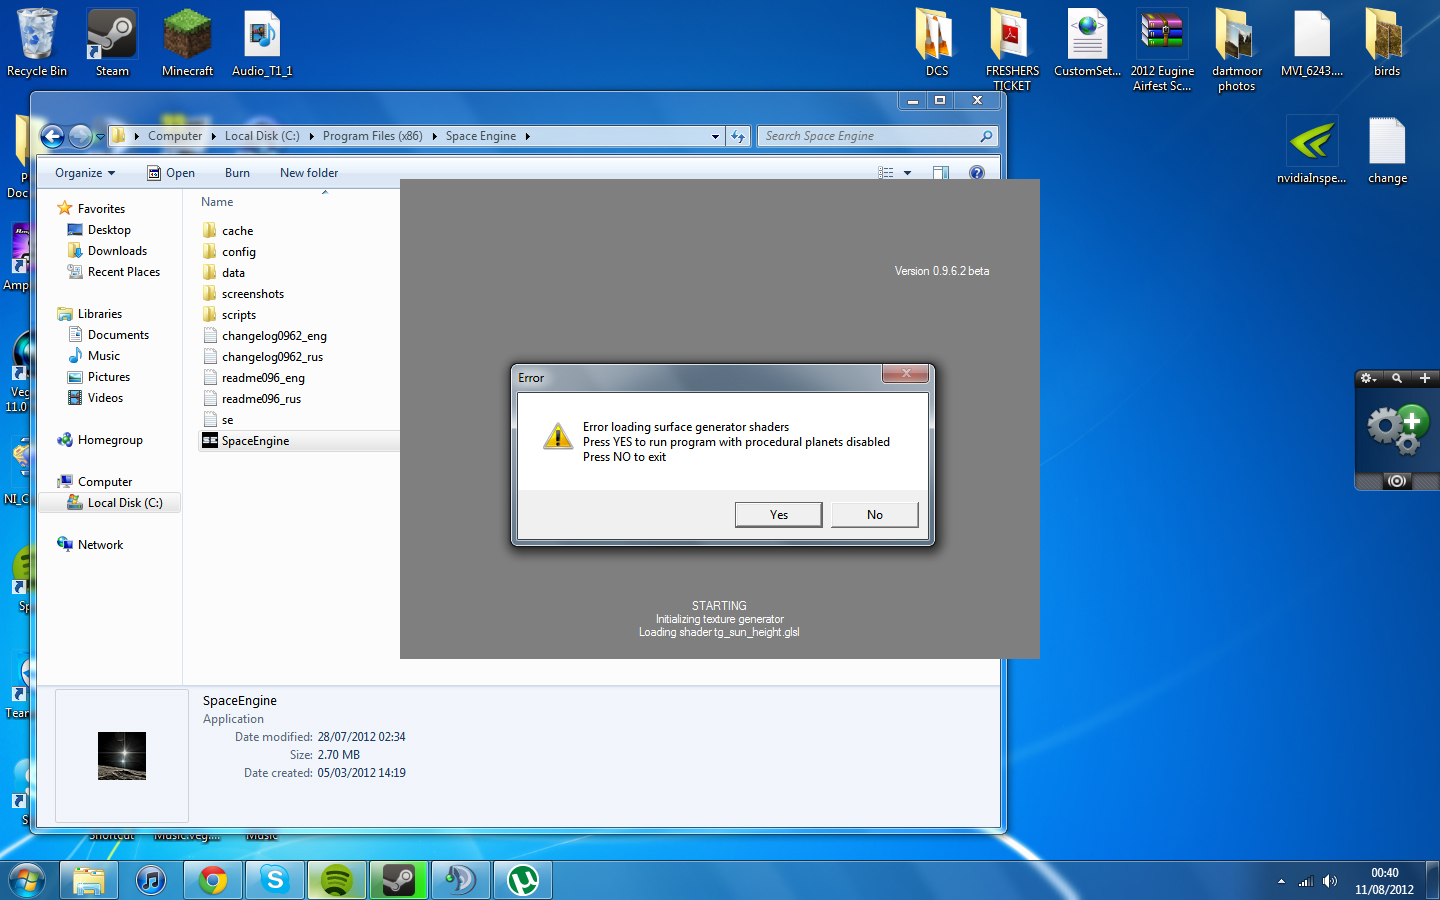
Task: Click New folder in the toolbar
Action: coord(309,173)
